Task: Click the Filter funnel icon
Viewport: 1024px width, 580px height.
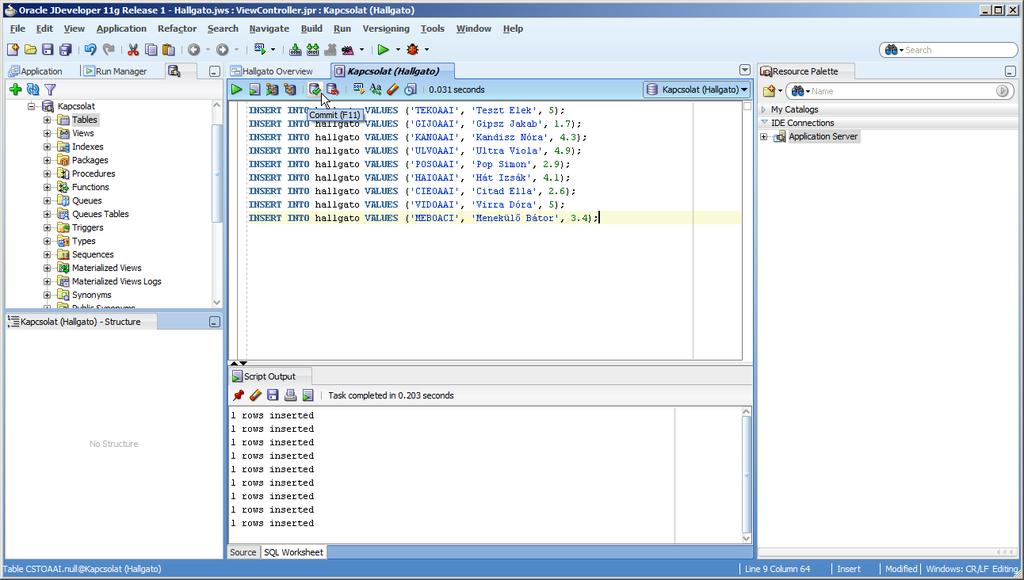Action: (50, 89)
